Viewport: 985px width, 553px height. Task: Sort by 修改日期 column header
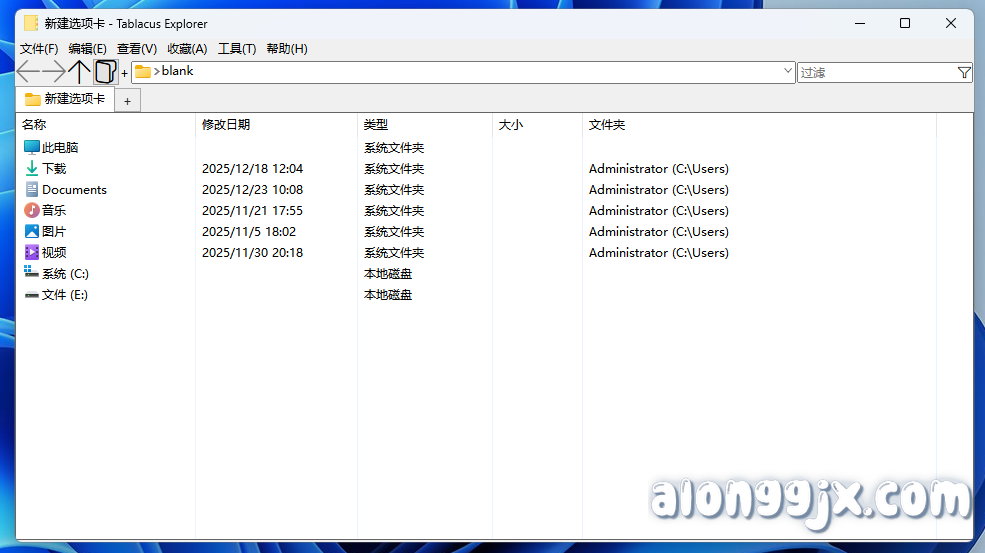276,124
